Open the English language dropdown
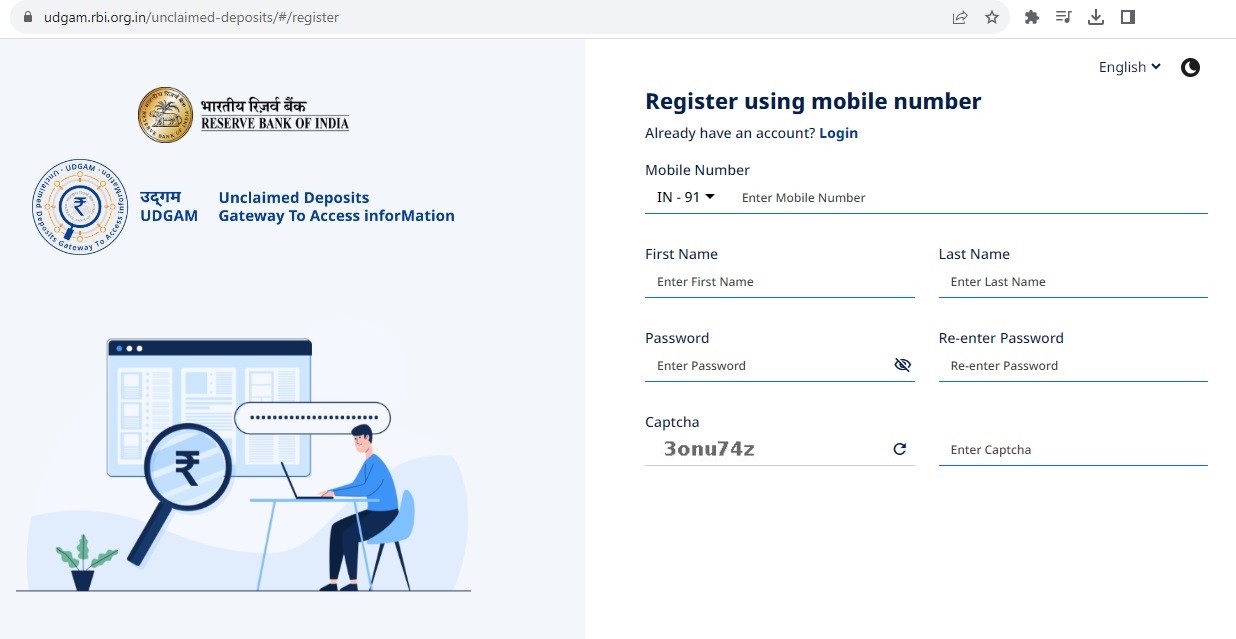 (x=1129, y=67)
